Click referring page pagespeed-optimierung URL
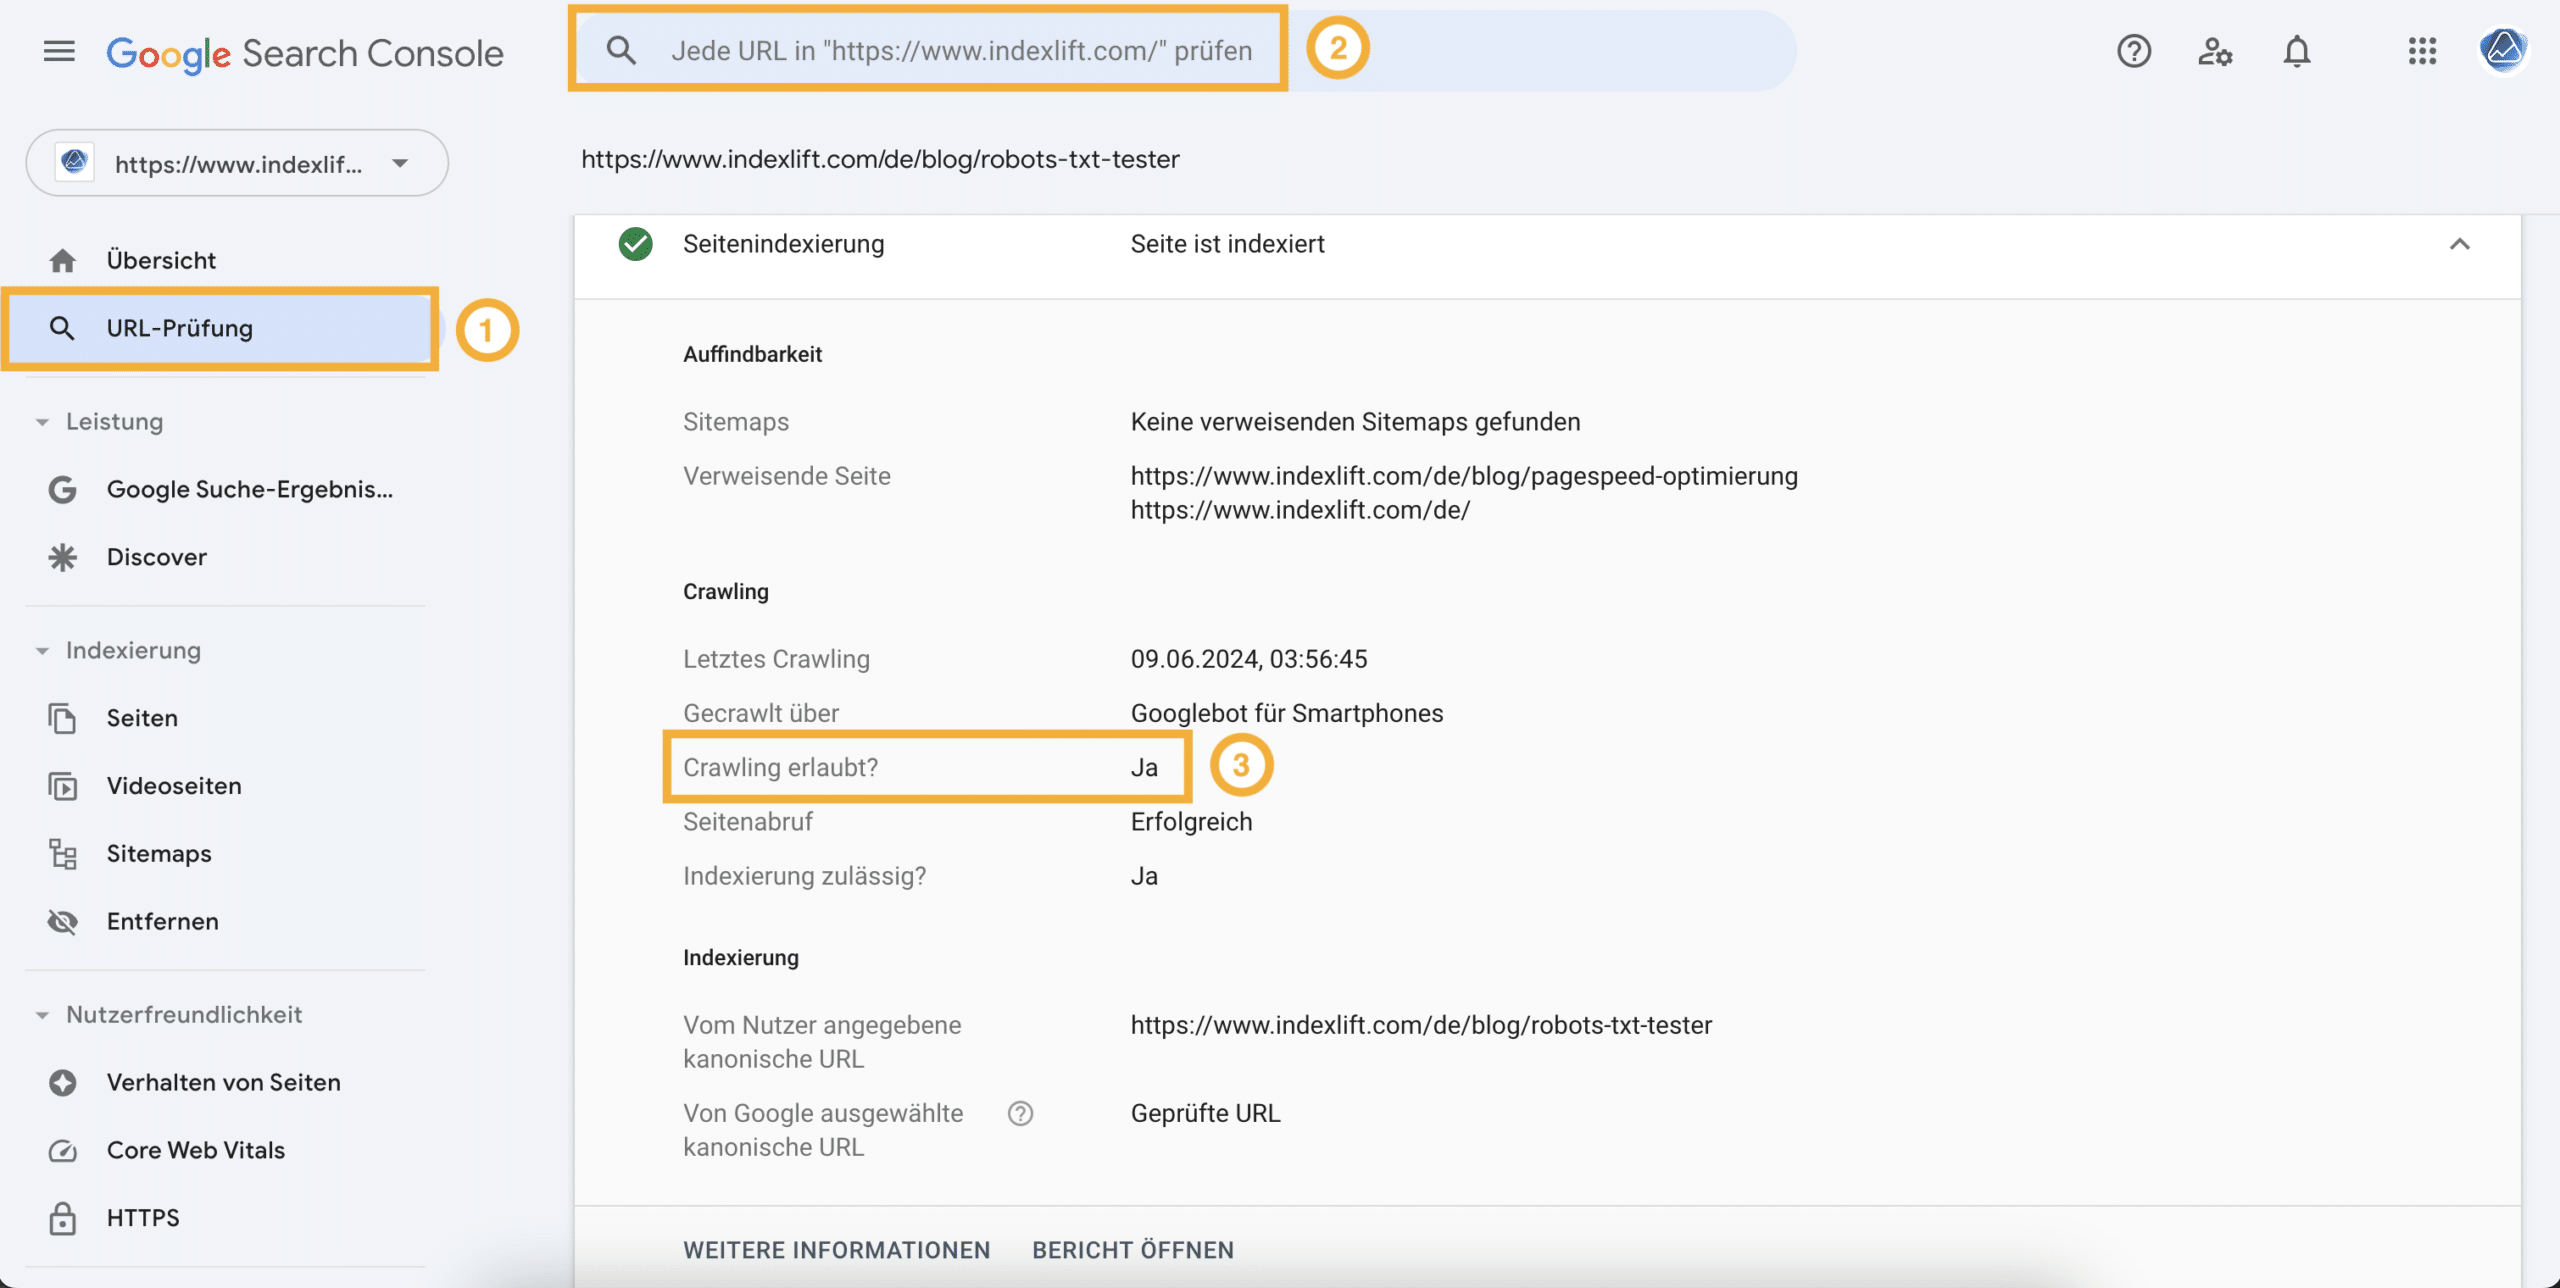The image size is (2560, 1288). point(1464,476)
